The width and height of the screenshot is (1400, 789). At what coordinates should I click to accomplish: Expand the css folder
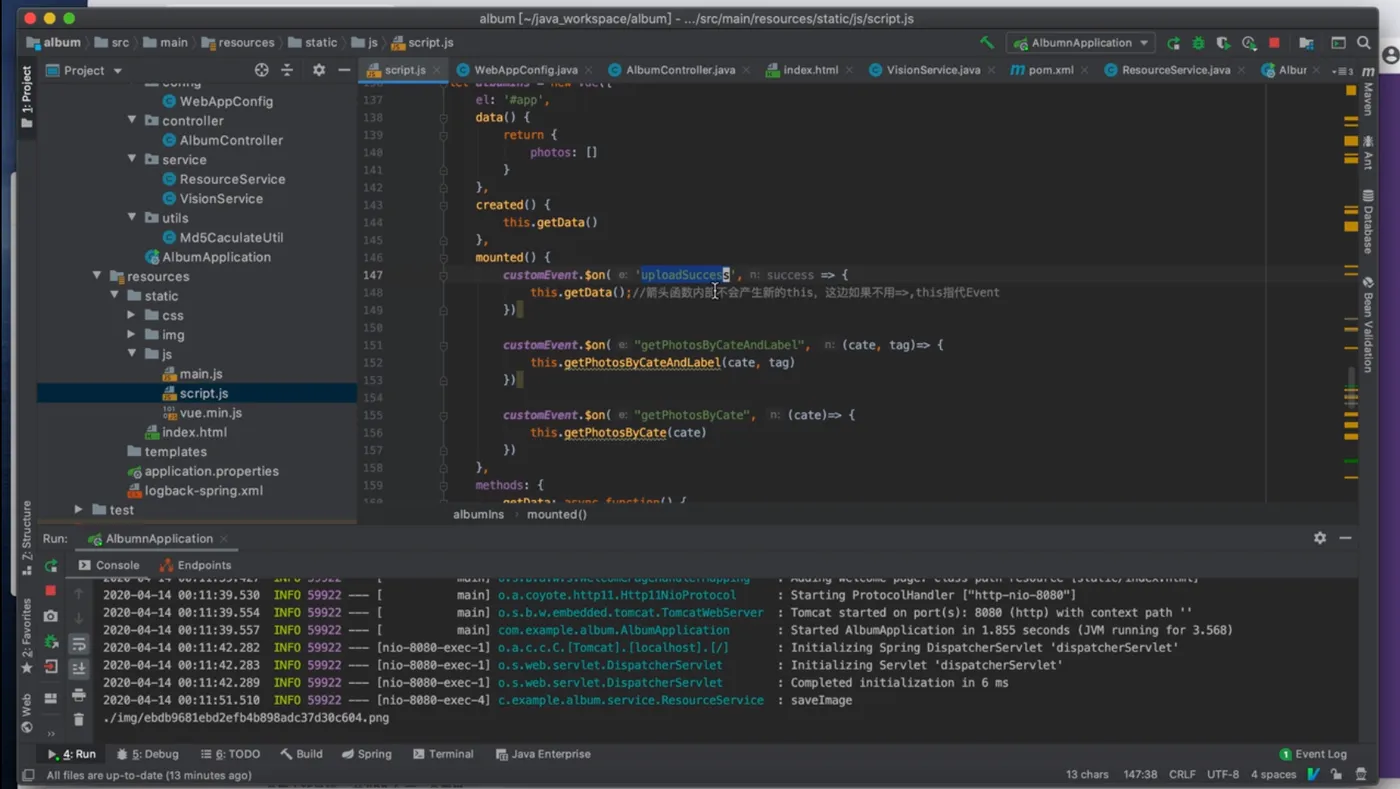tap(132, 315)
